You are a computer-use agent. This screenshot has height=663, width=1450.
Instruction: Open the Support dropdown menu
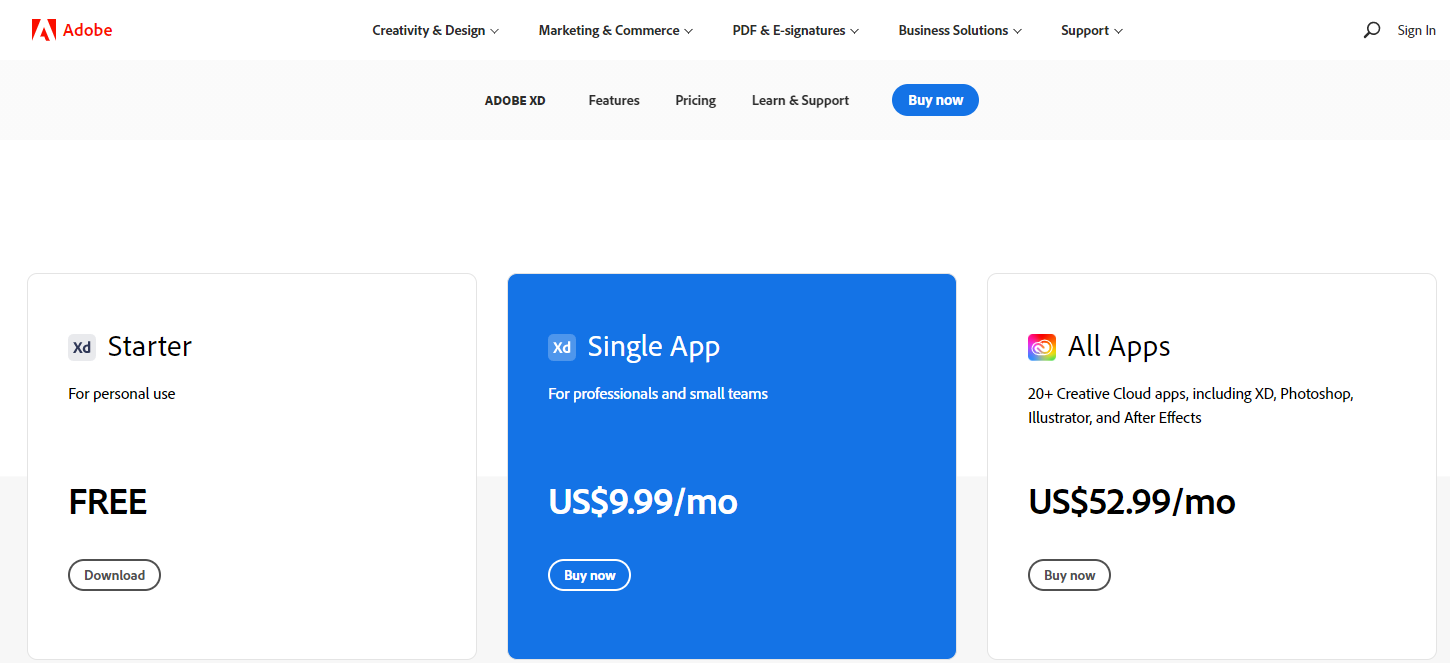(x=1091, y=30)
